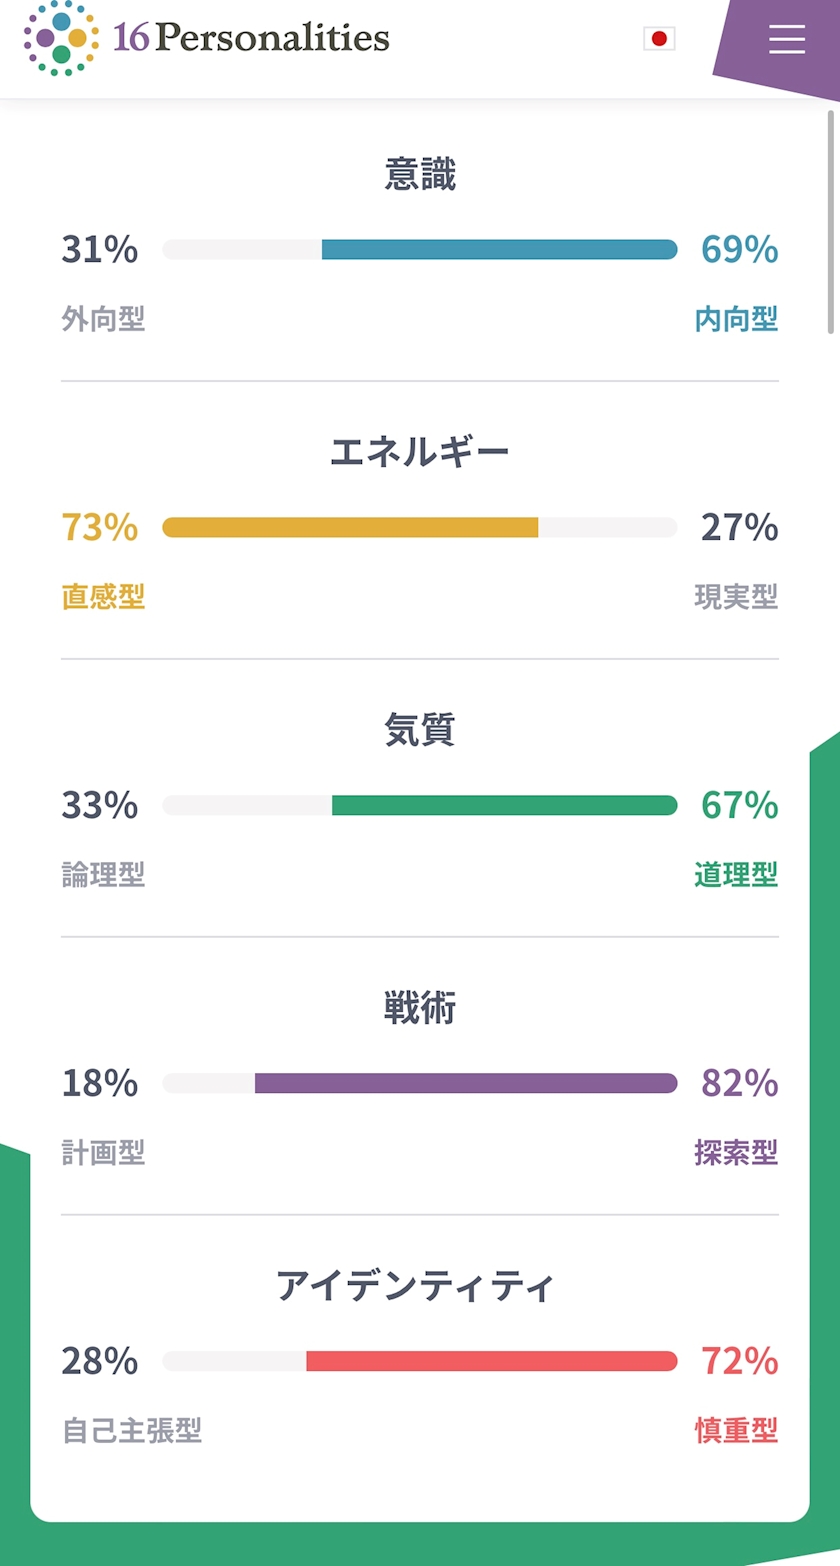Screen dimensions: 840x1566
Task: Select the 慎重型 label
Action: (736, 1432)
